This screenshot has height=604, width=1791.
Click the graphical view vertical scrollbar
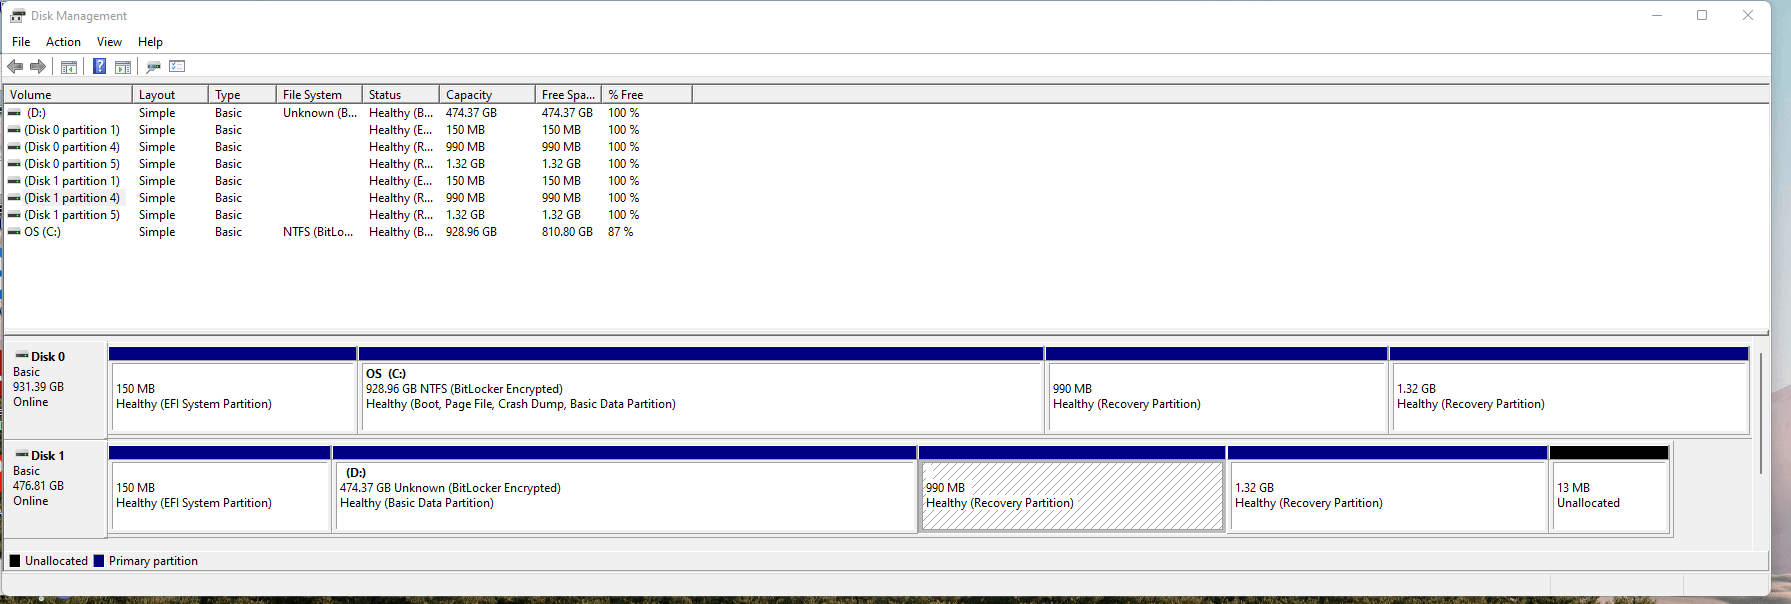[x=1761, y=413]
